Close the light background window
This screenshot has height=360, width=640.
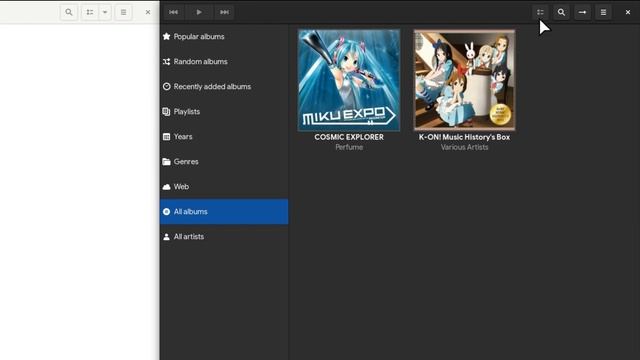[148, 12]
